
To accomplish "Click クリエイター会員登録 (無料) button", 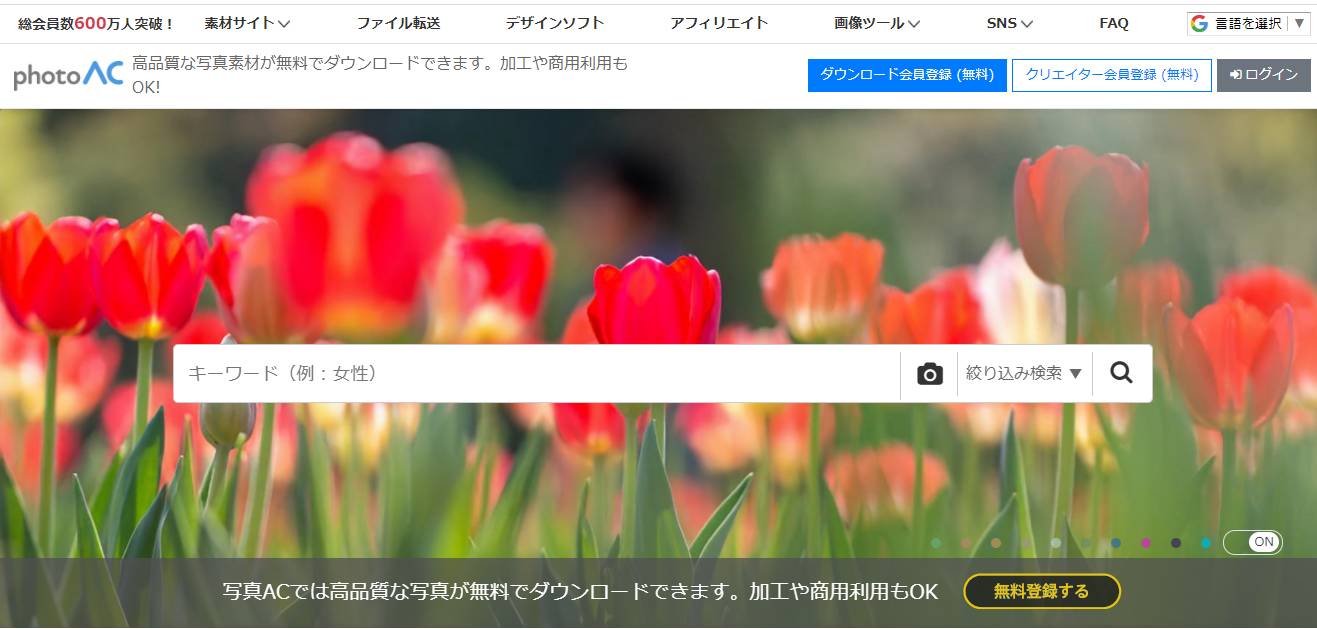I will coord(1112,75).
